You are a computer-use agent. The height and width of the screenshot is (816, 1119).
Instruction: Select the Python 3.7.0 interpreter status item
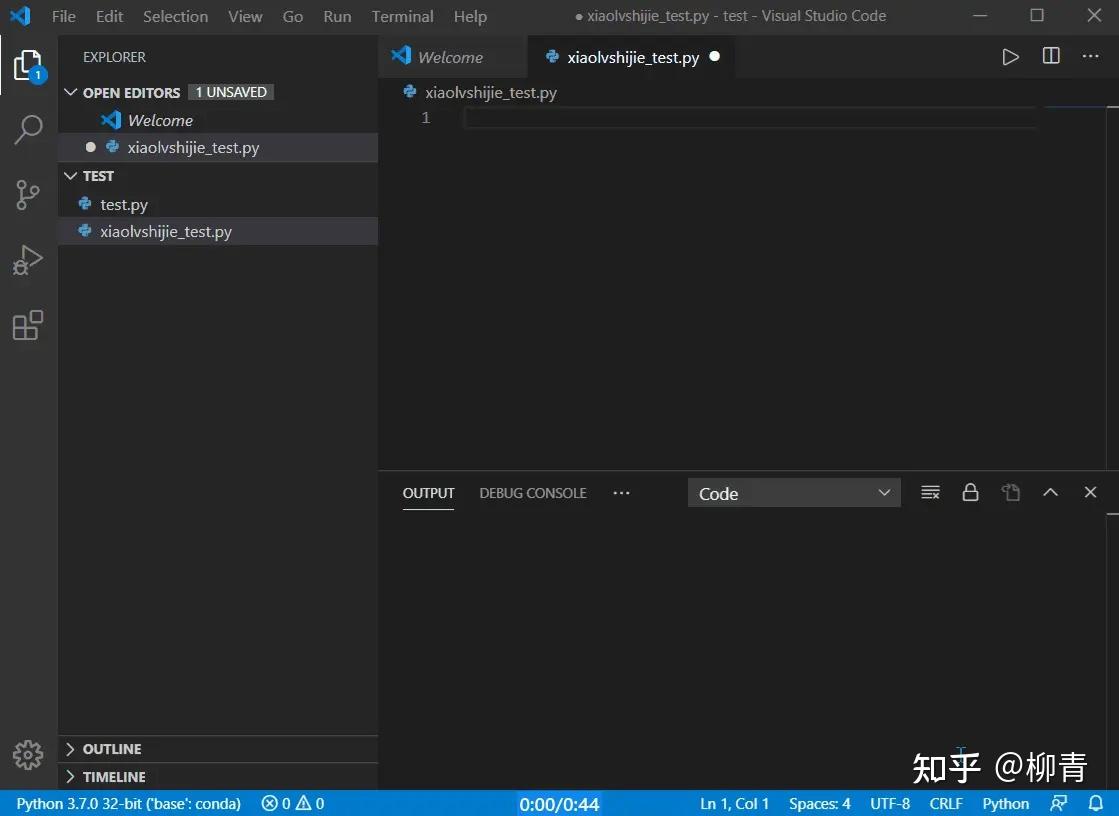point(128,804)
